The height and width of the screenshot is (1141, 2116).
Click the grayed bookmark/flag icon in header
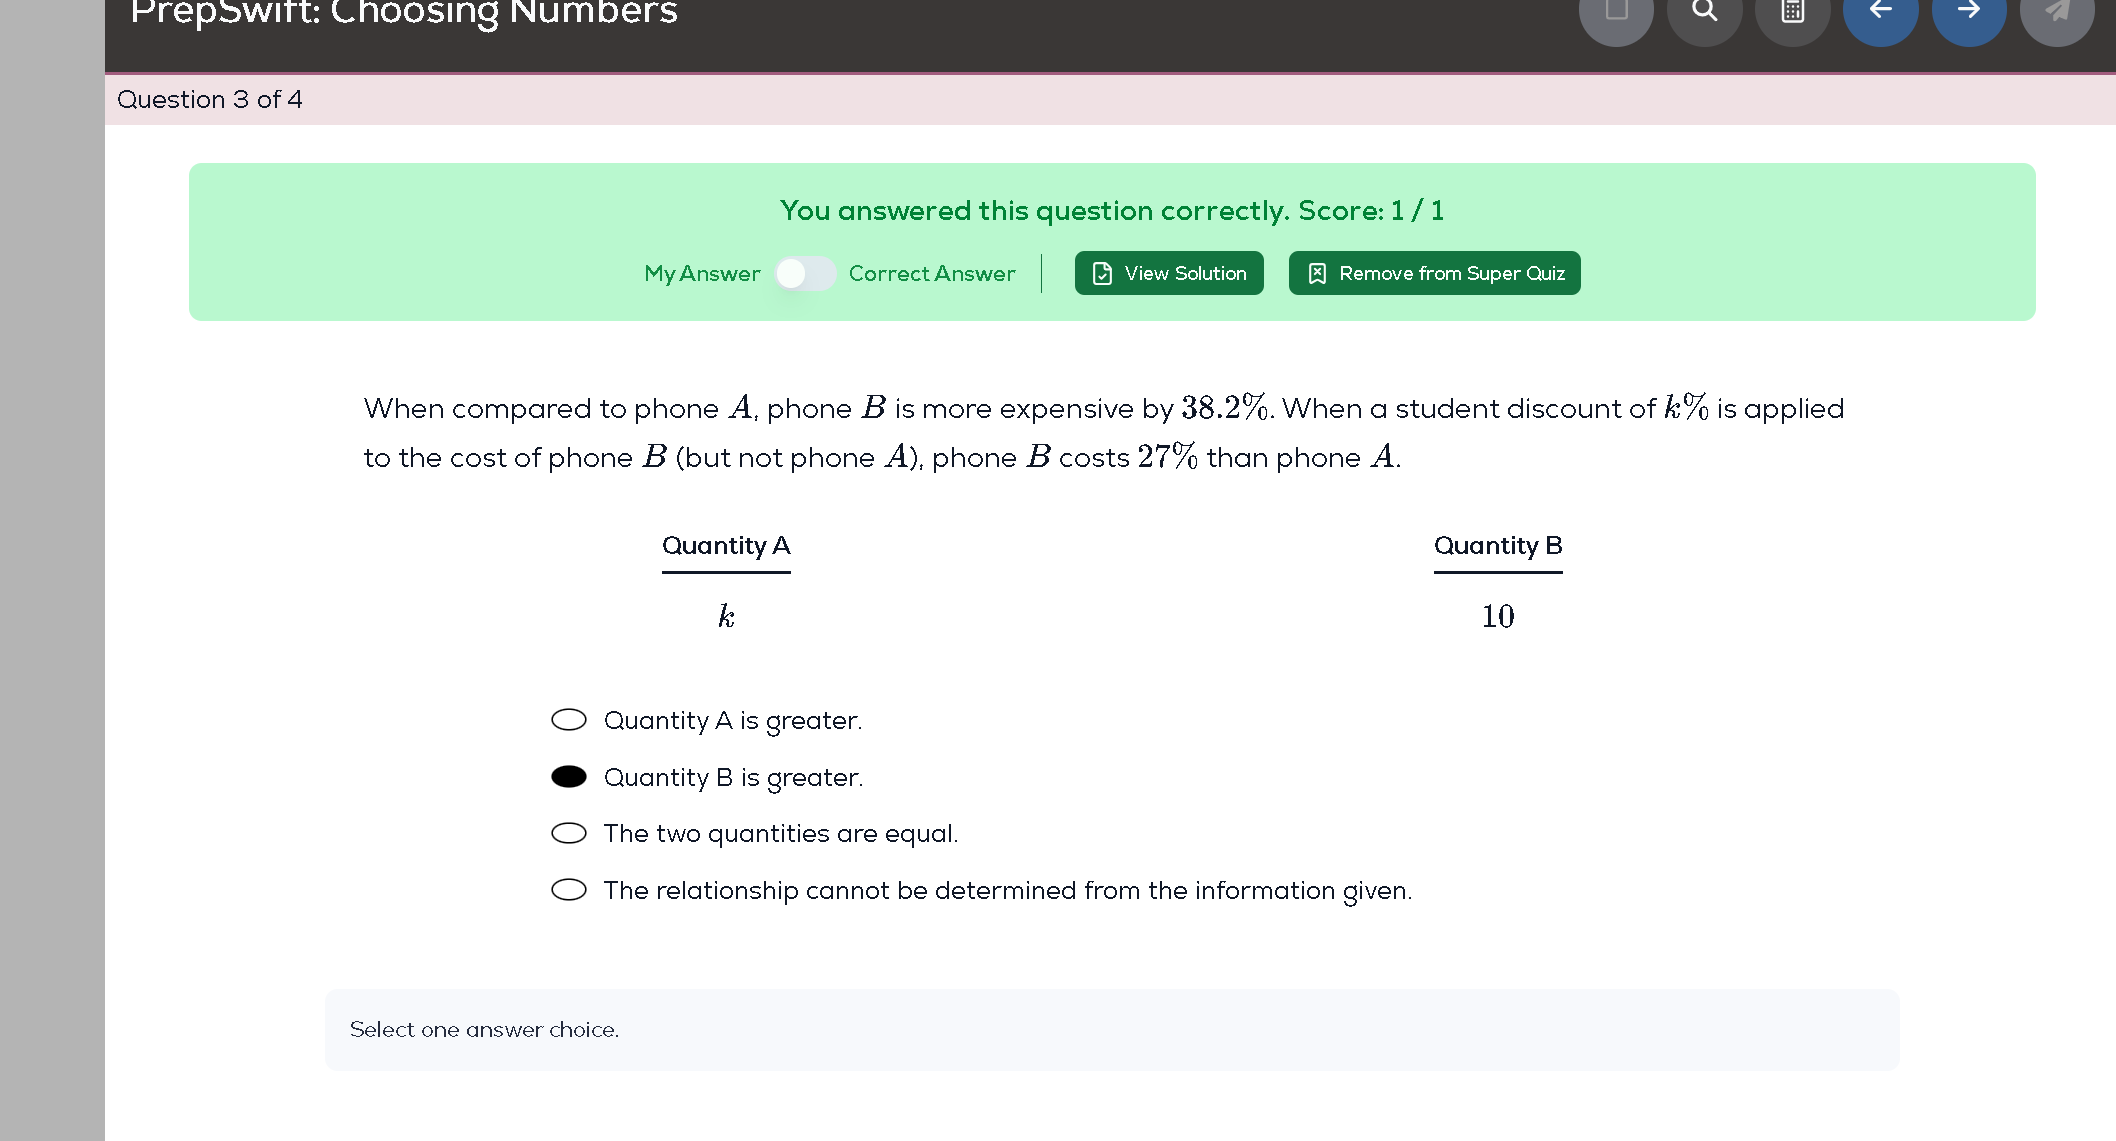click(1617, 11)
